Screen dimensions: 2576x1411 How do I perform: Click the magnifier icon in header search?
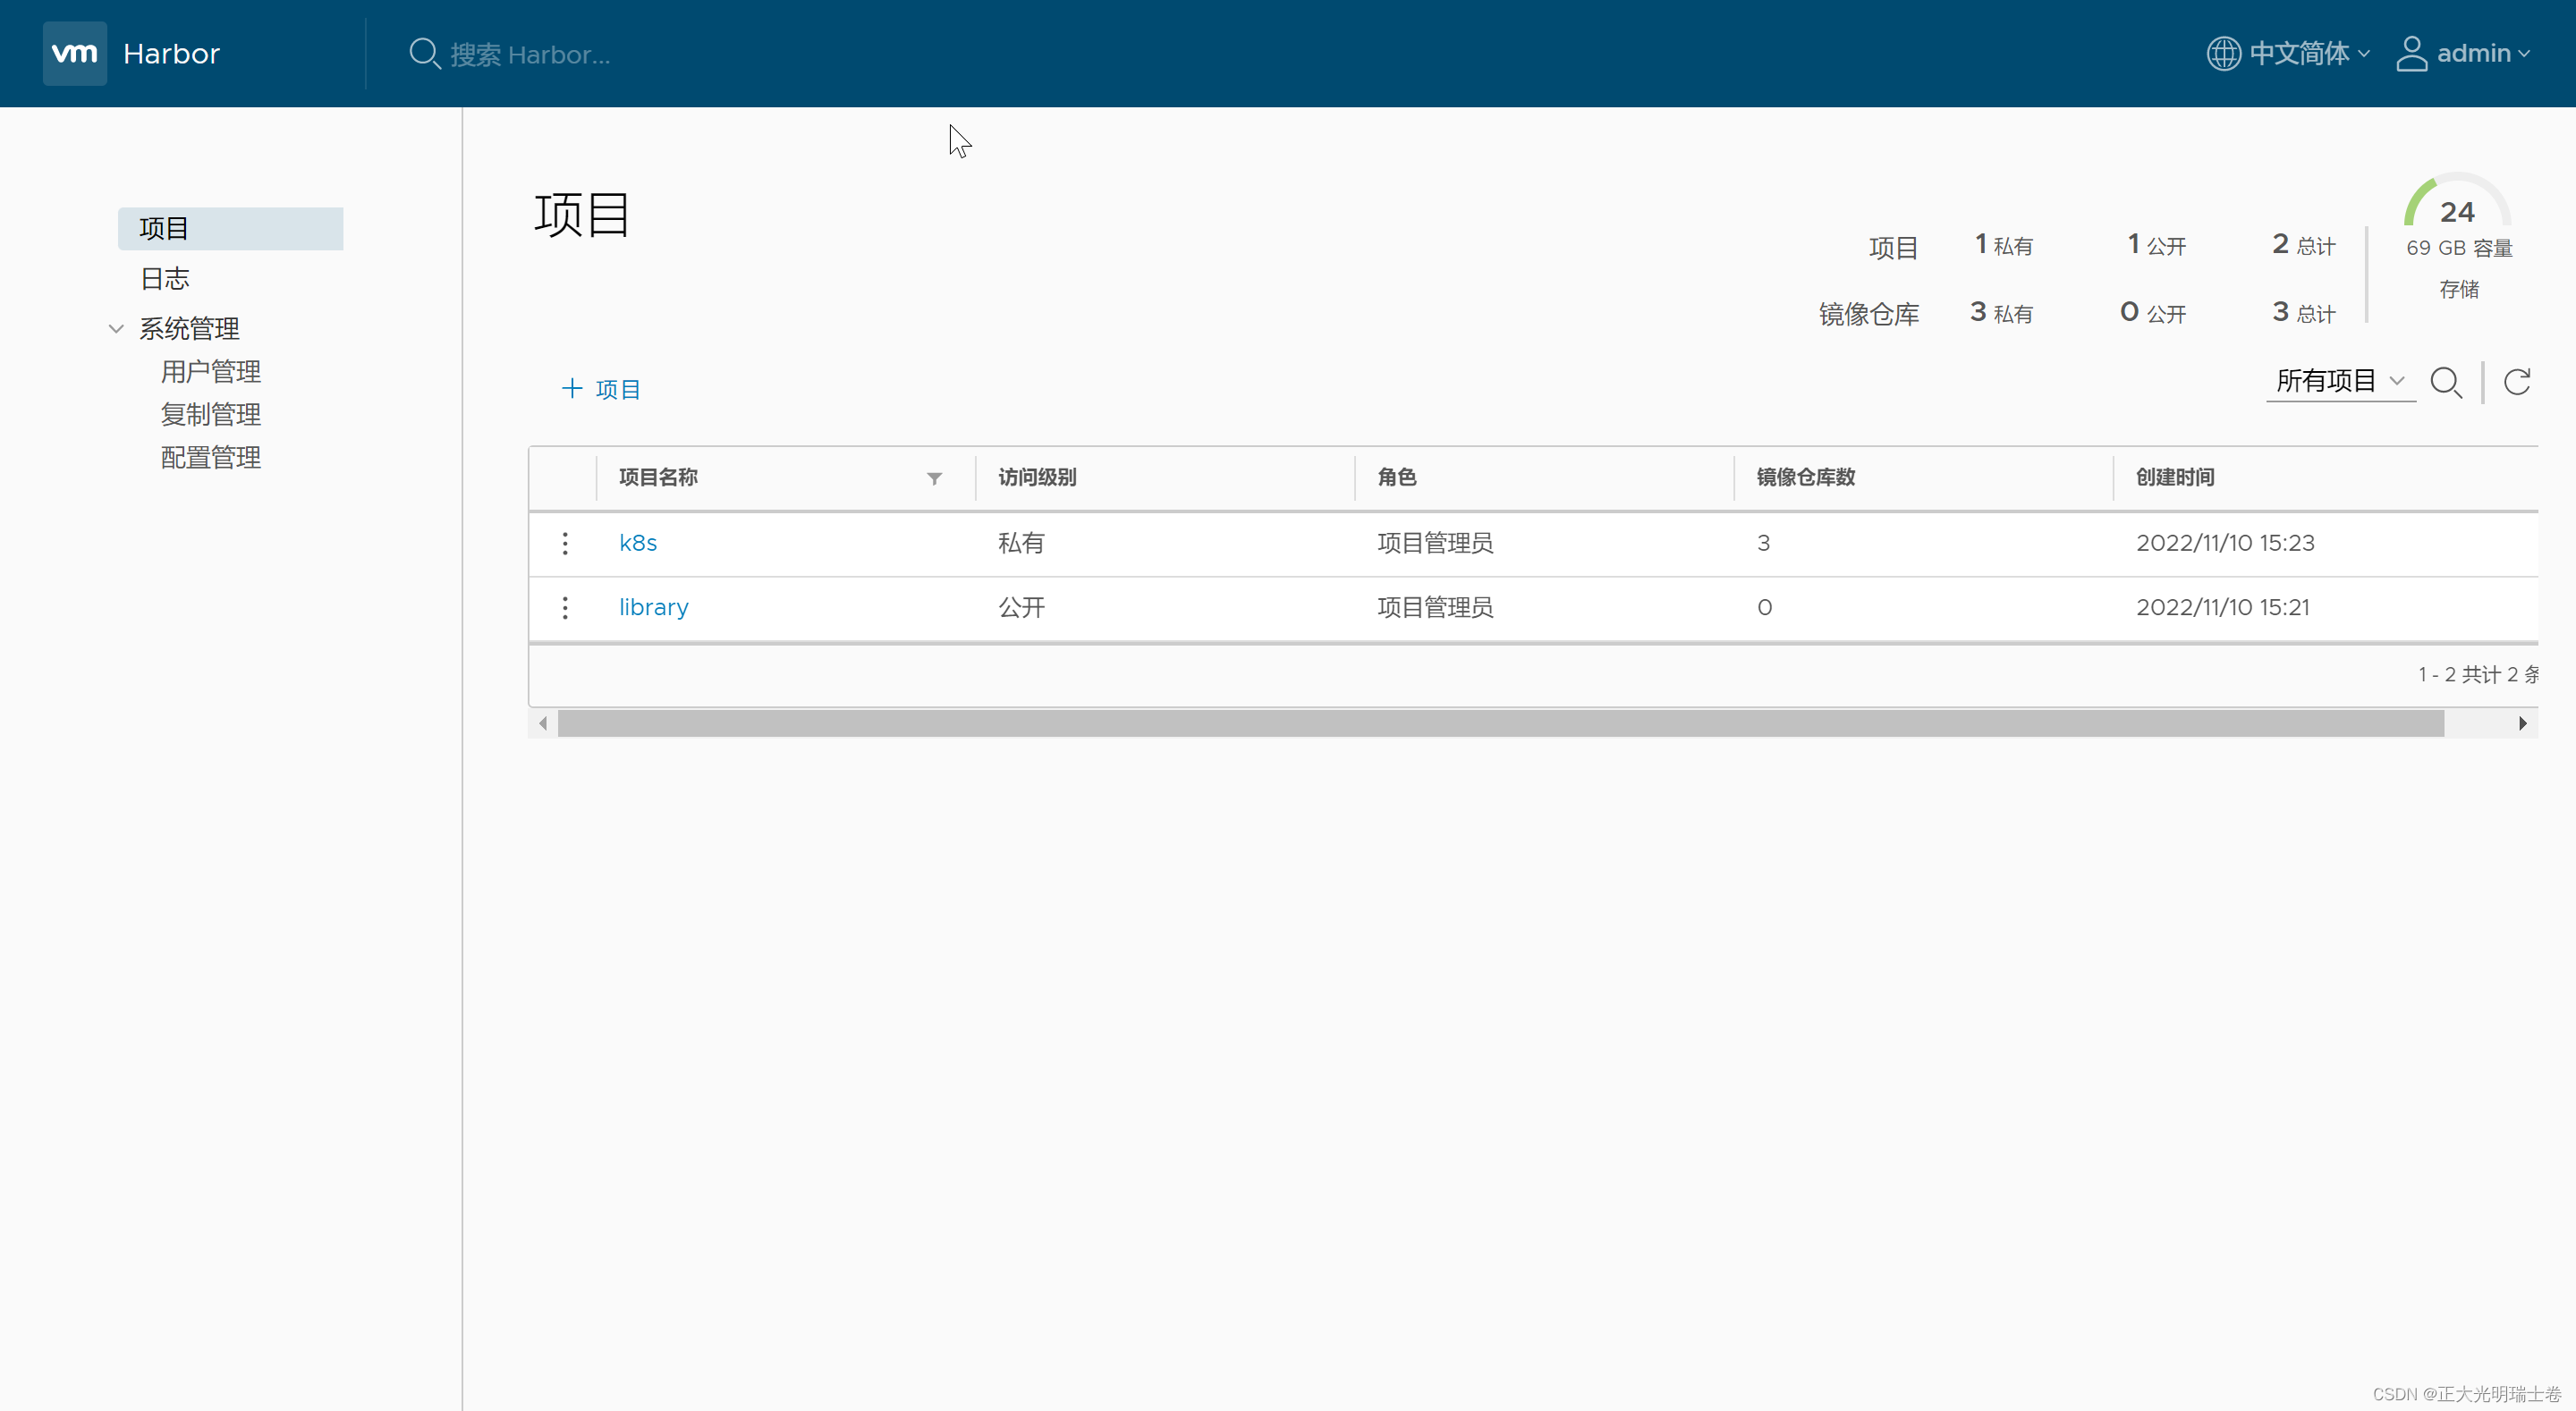(424, 53)
